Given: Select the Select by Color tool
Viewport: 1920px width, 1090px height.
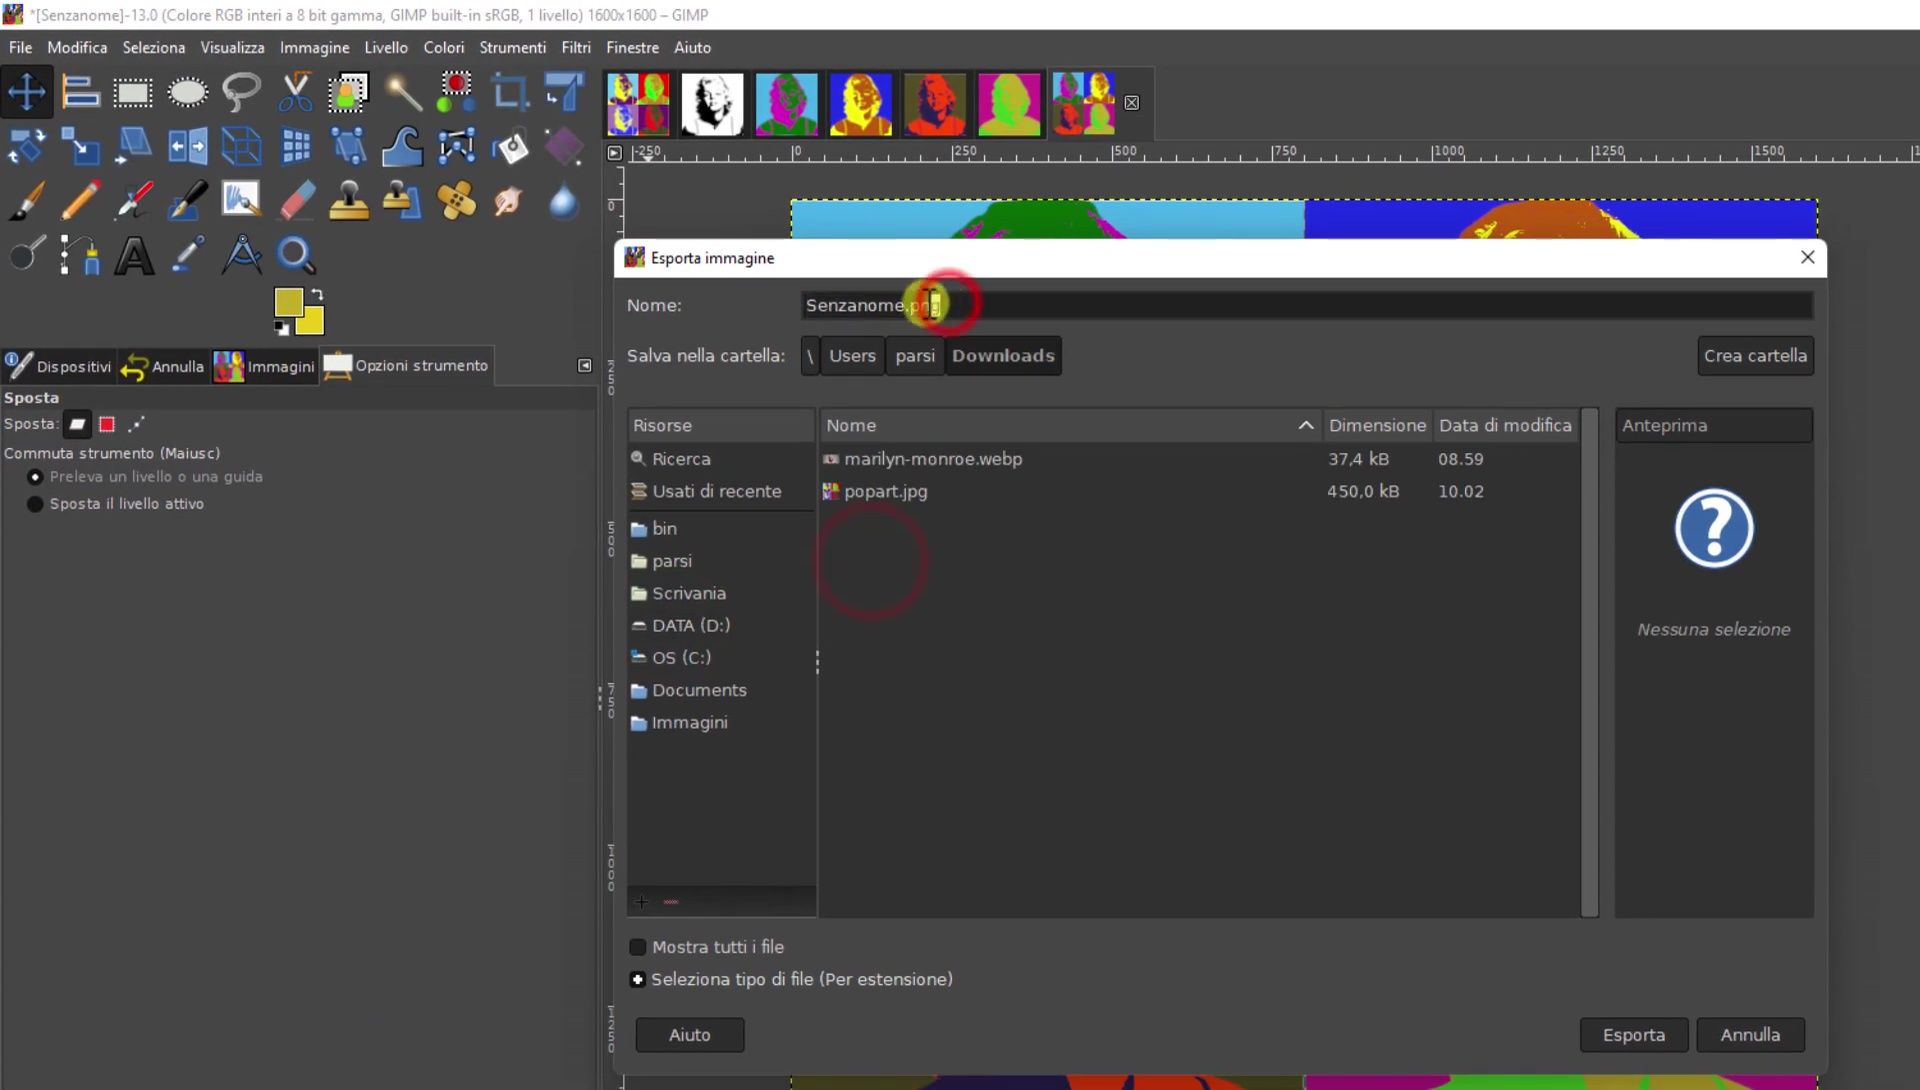Looking at the screenshot, I should click(457, 92).
